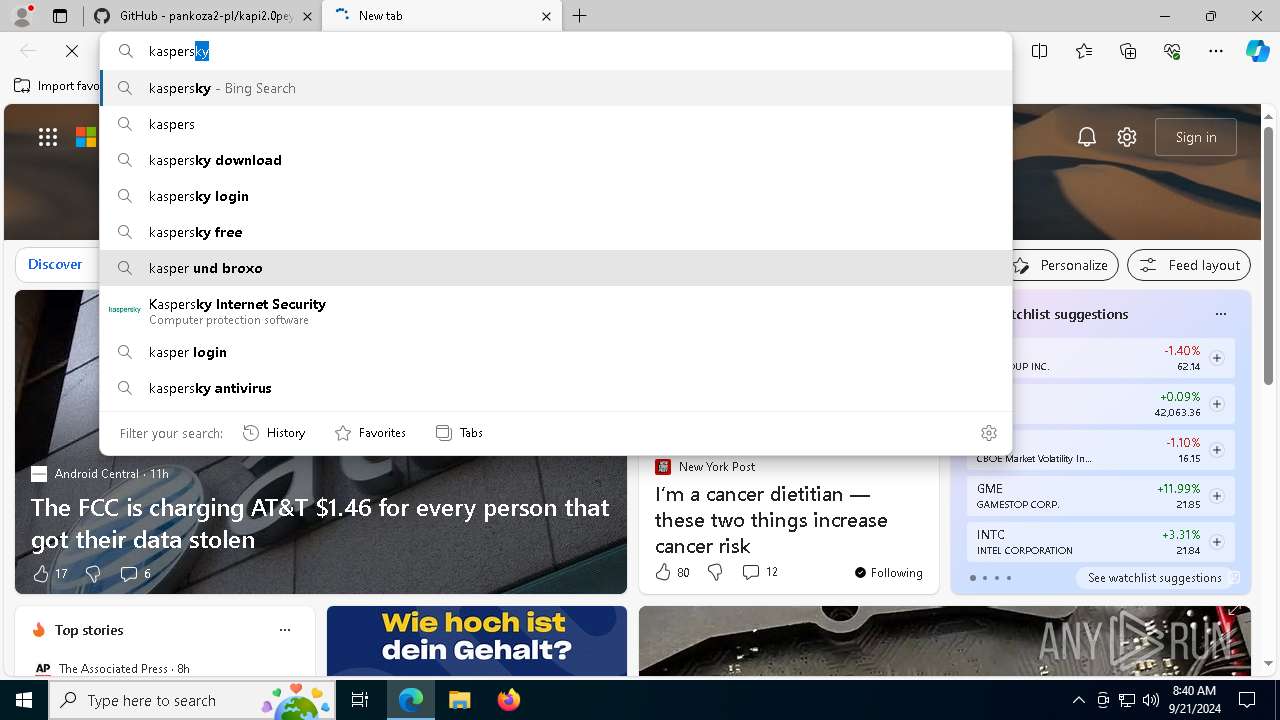Close the New tab tab
Image resolution: width=1280 pixels, height=720 pixels.
(x=546, y=16)
